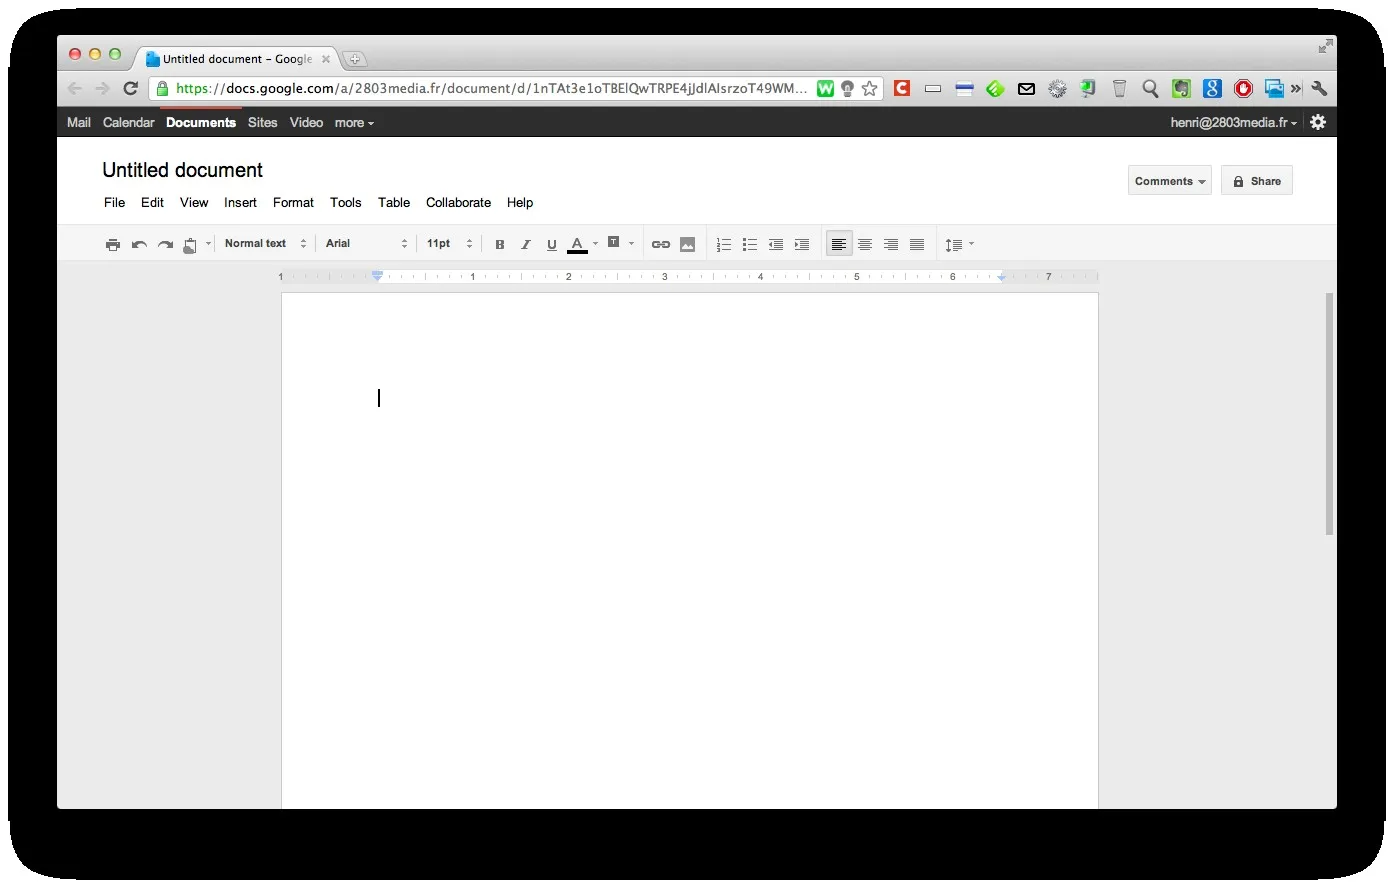Screen dimensions: 1394x888
Task: Open the Insert menu
Action: (x=240, y=202)
